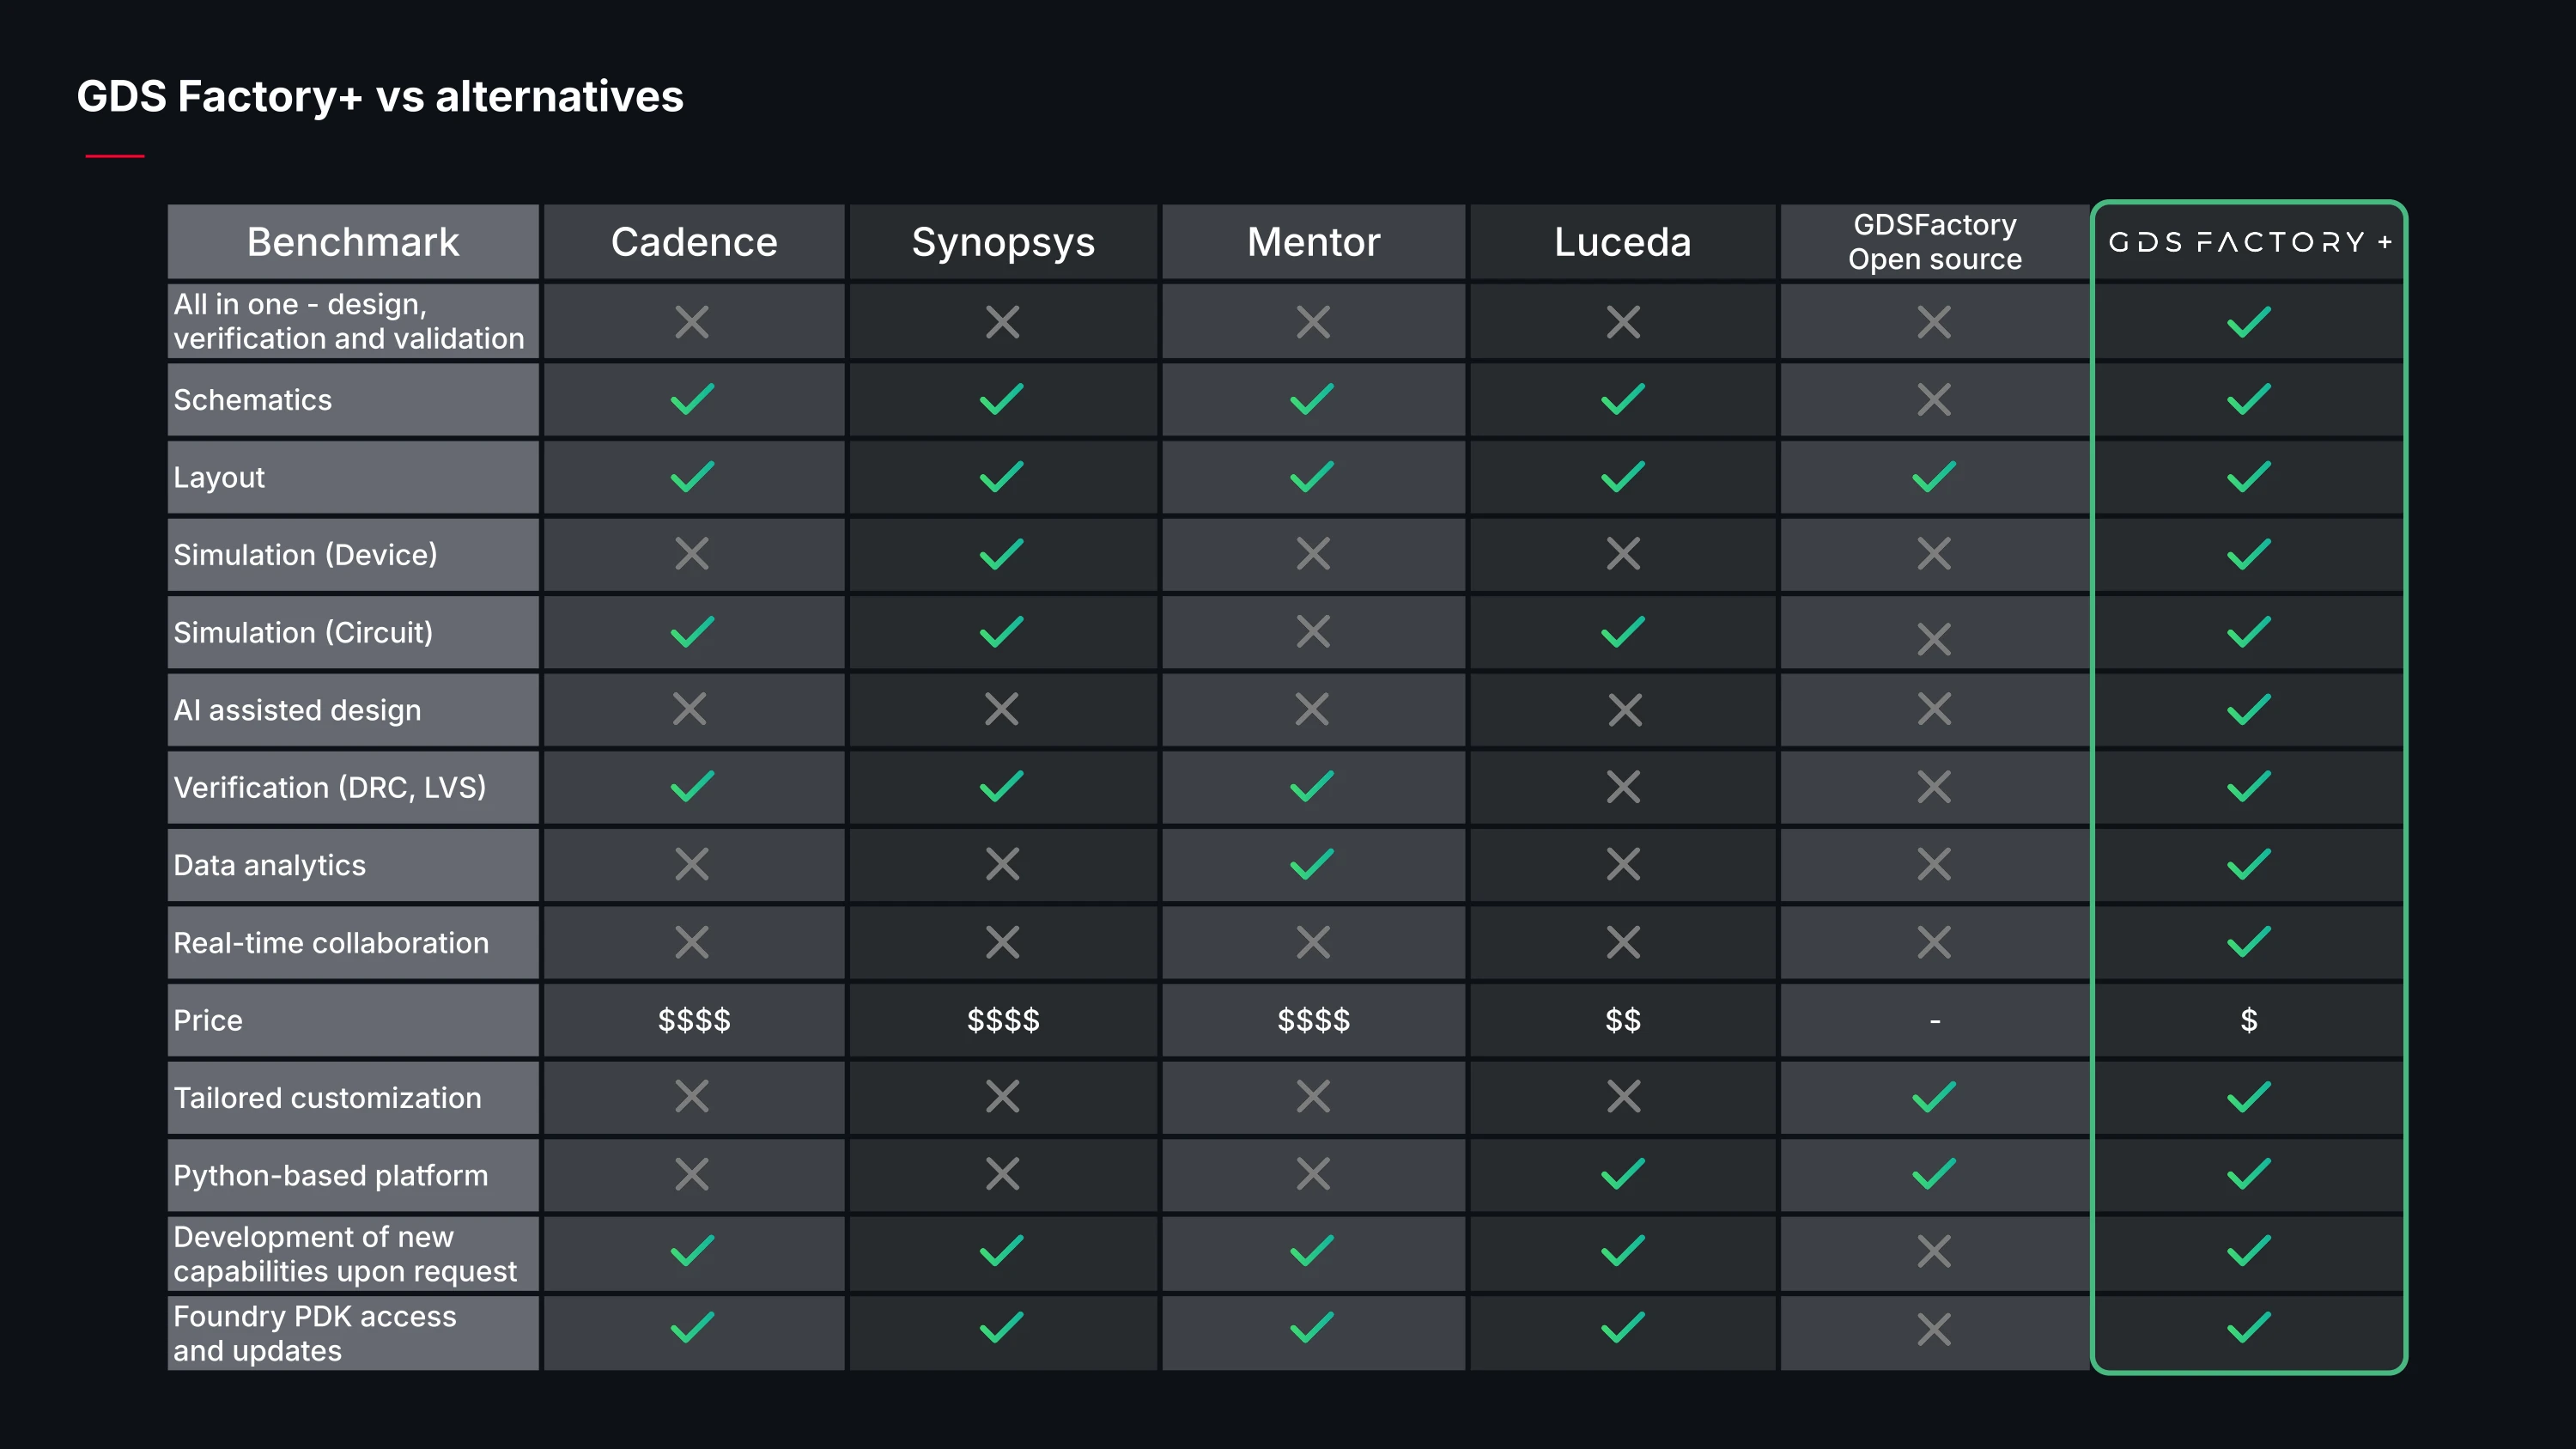
Task: Click the X mark for Luceda Data analytics
Action: click(1623, 864)
